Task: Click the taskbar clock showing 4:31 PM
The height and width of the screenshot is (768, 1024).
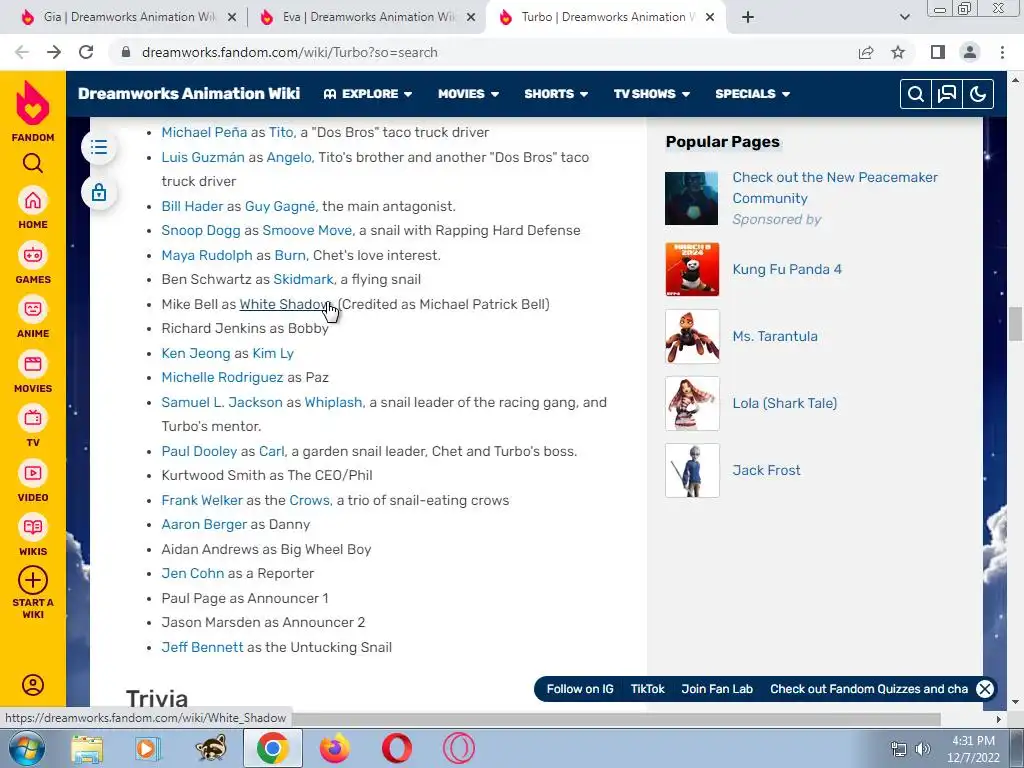Action: (973, 749)
